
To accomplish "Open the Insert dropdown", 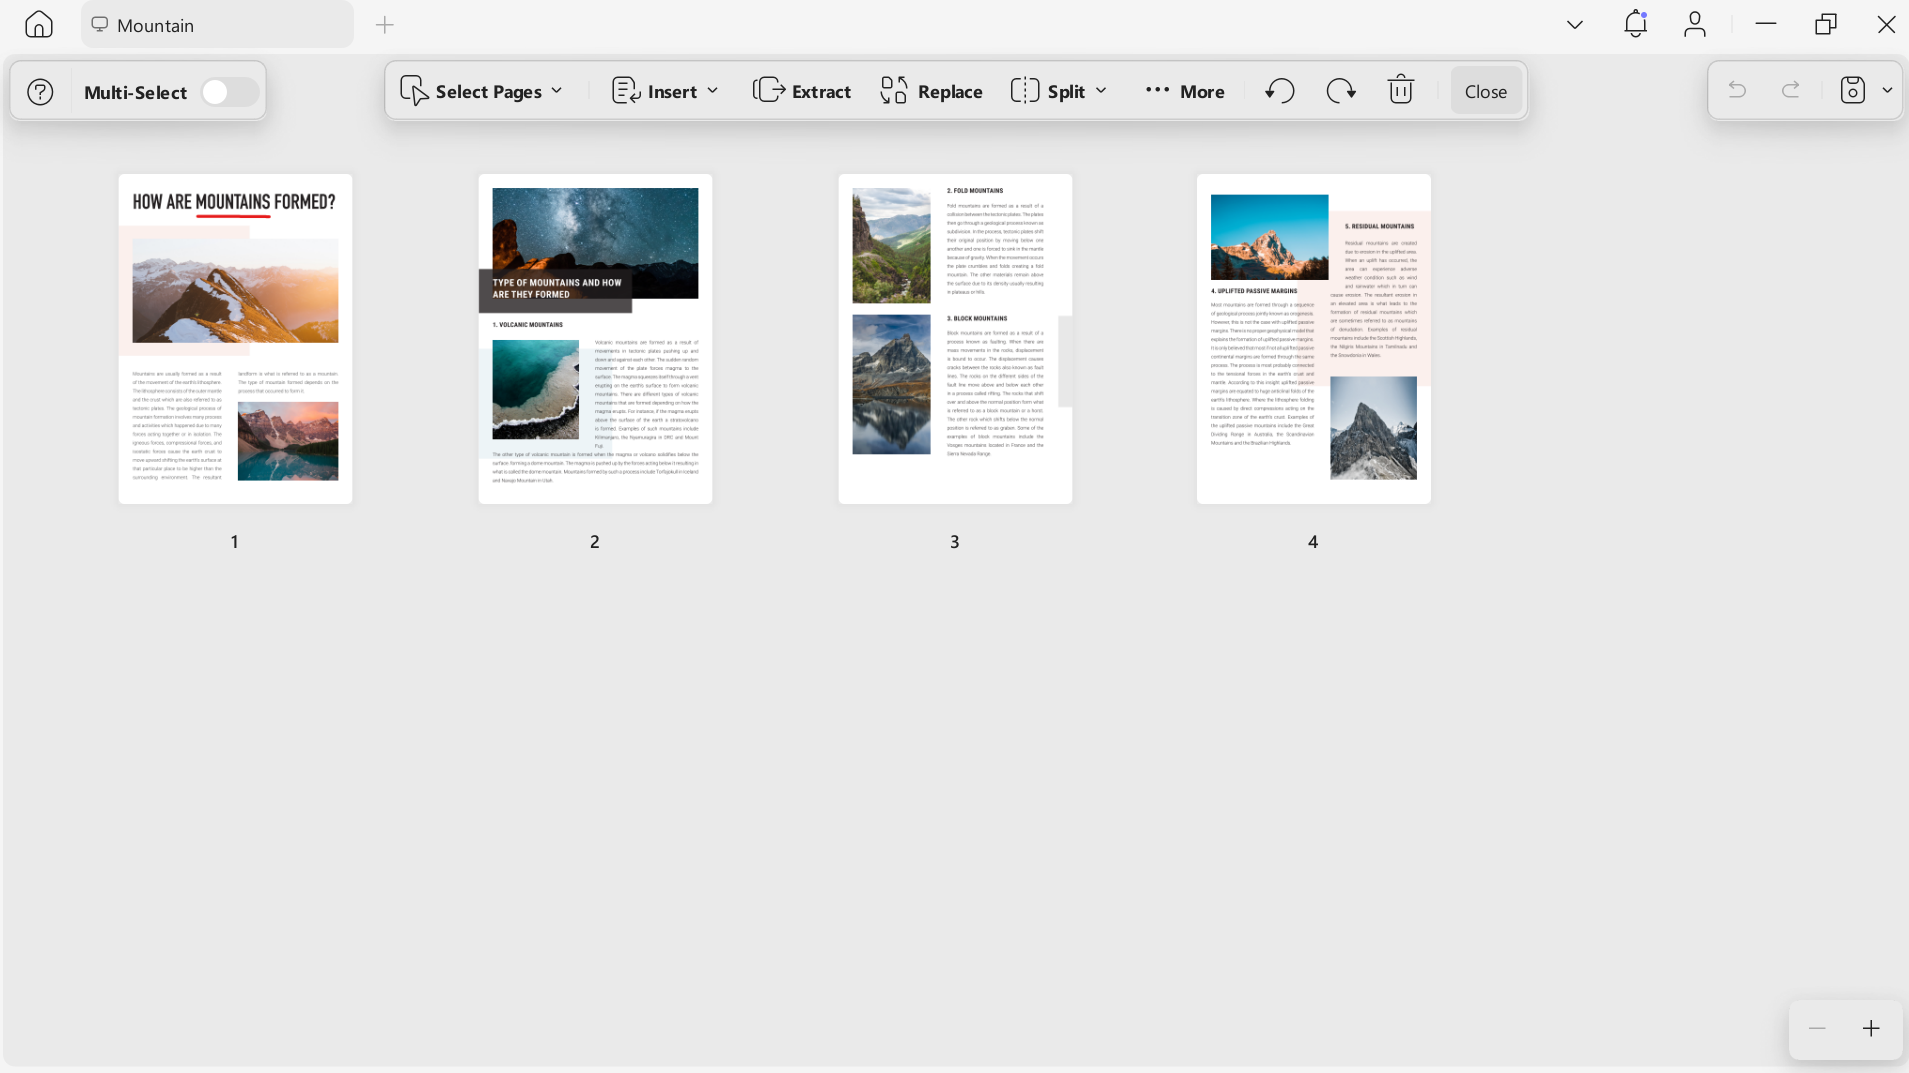I will coord(666,91).
